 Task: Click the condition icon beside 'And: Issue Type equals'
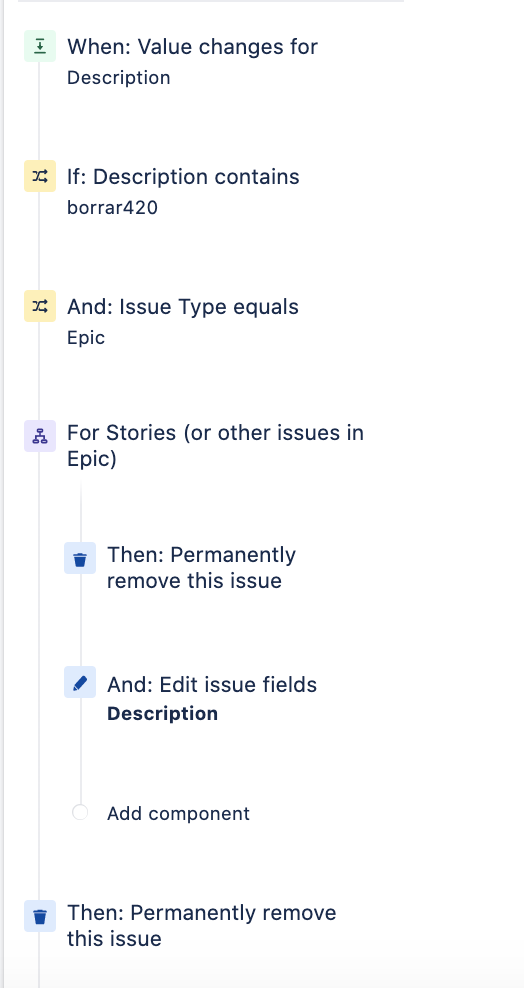pos(40,306)
